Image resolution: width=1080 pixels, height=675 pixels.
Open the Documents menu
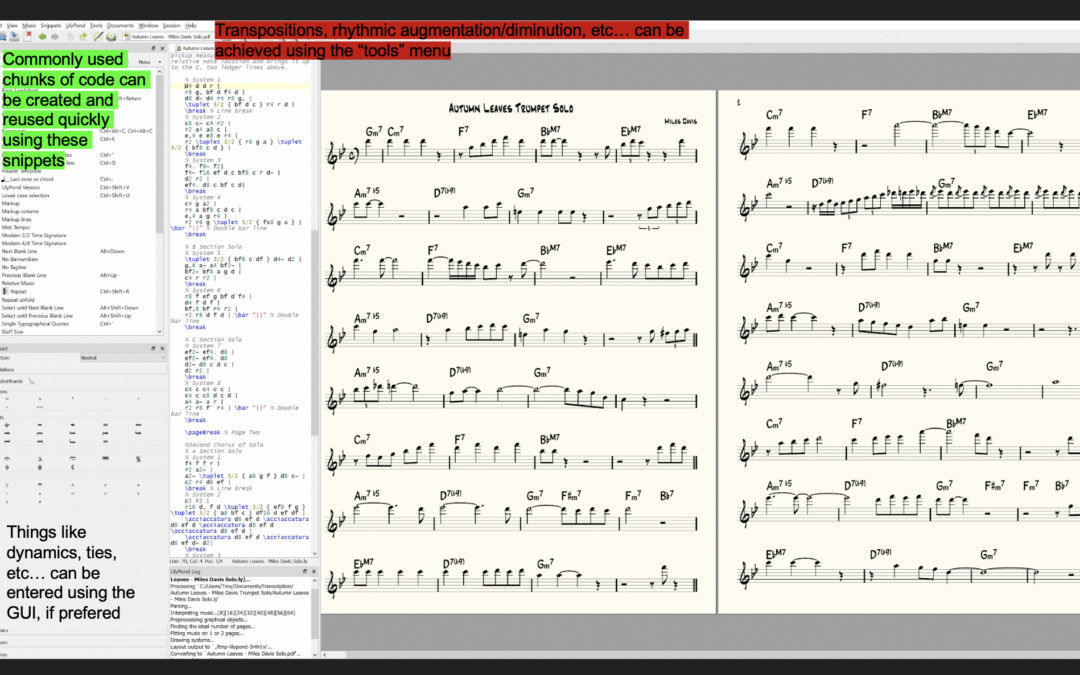pos(120,25)
